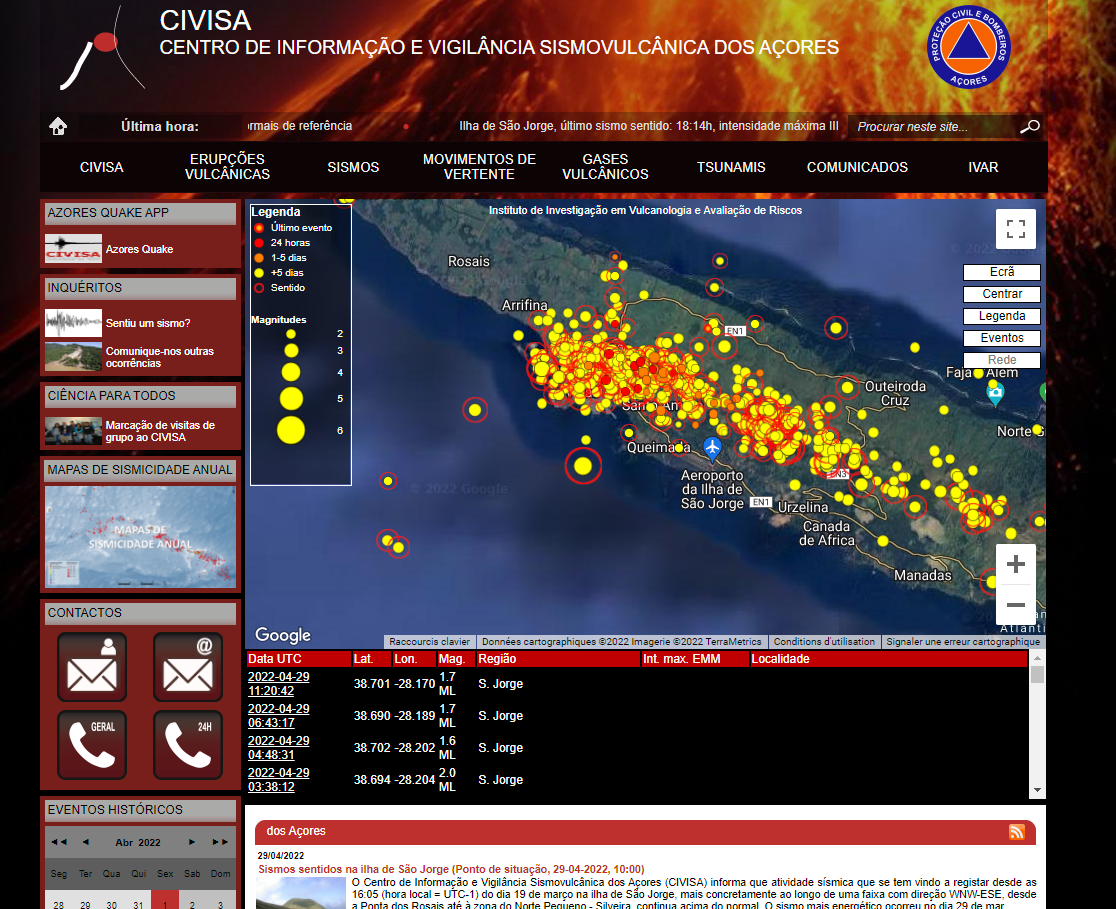Viewport: 1116px width, 909px height.
Task: Click the GERAL phone contact icon
Action: click(92, 745)
